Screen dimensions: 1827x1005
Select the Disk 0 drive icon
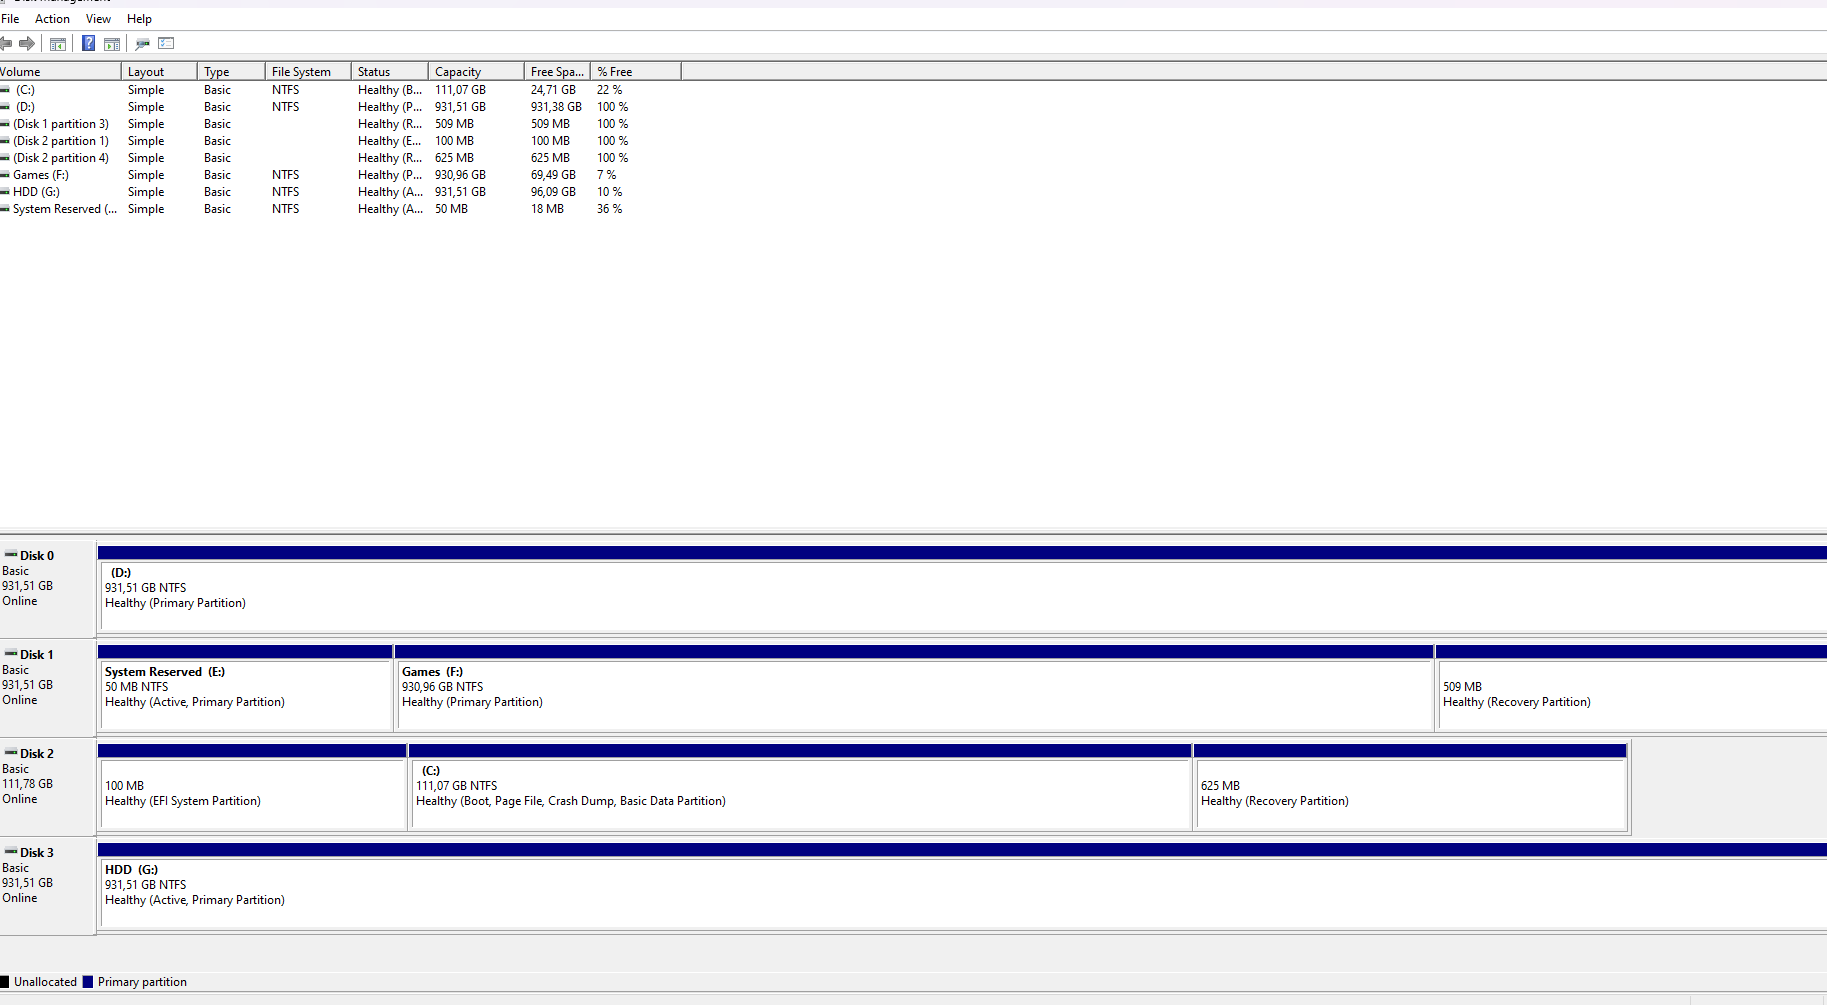pyautogui.click(x=11, y=554)
